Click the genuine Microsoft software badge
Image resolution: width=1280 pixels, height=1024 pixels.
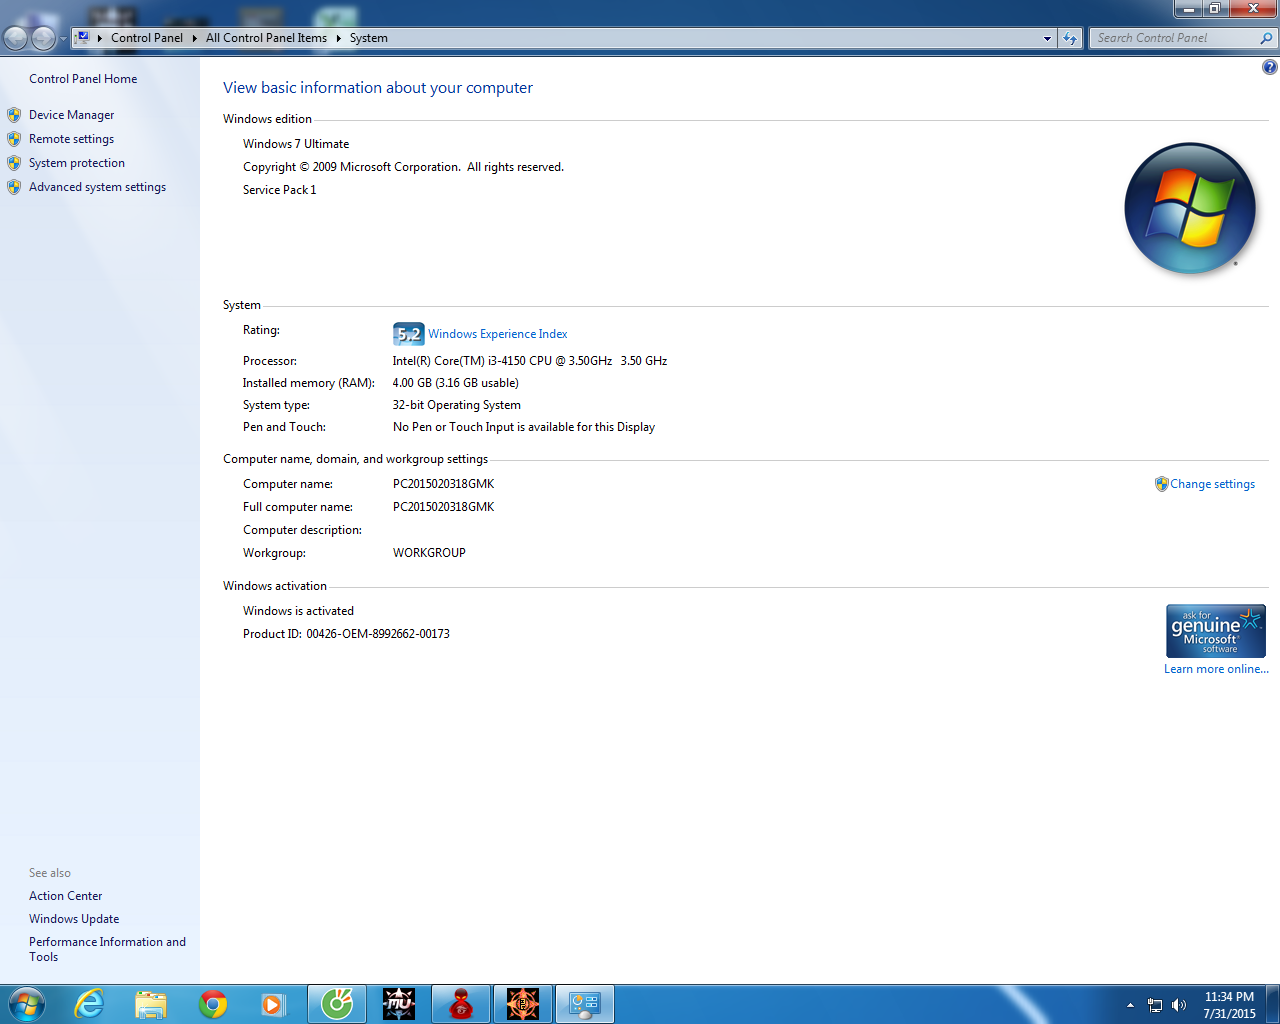pyautogui.click(x=1216, y=631)
